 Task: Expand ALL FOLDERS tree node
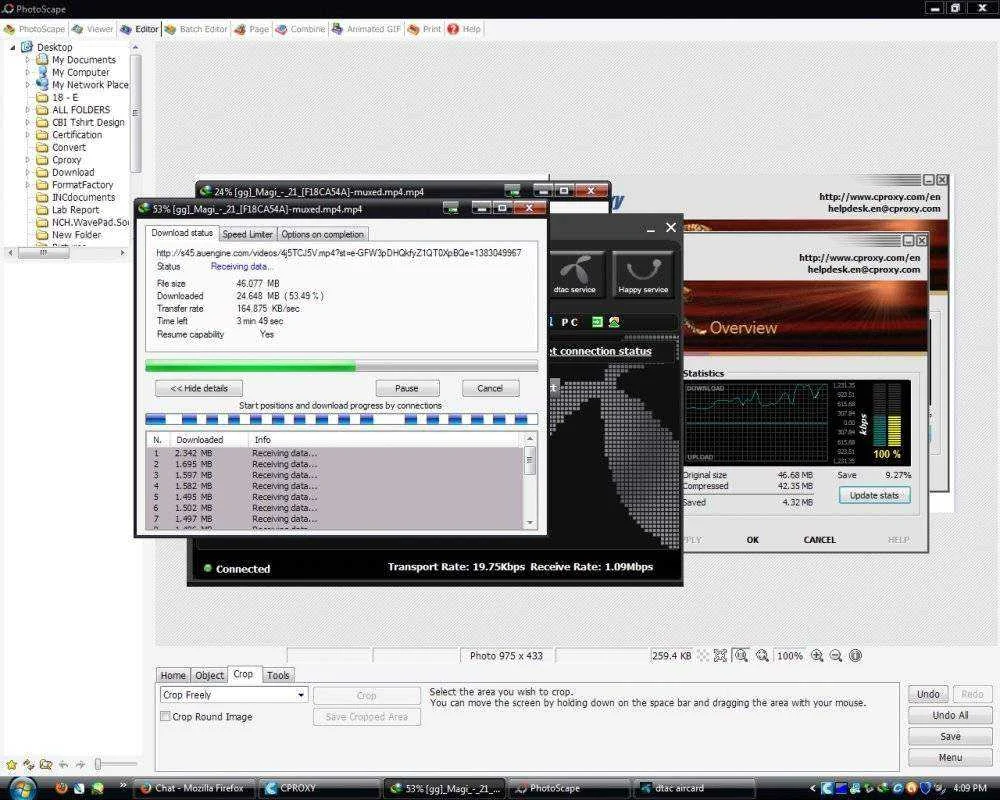click(x=27, y=110)
